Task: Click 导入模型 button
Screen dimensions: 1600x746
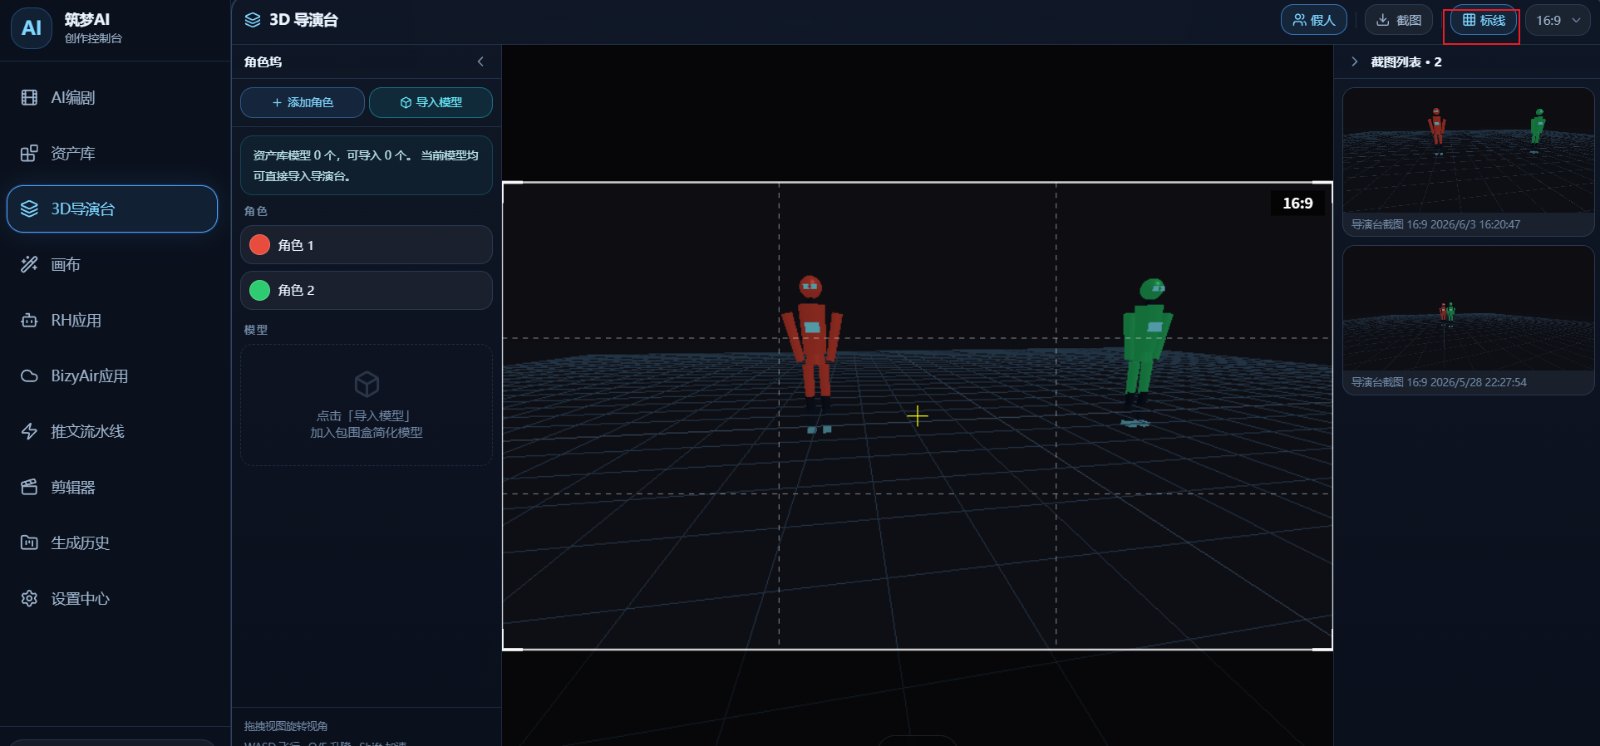Action: pyautogui.click(x=431, y=103)
